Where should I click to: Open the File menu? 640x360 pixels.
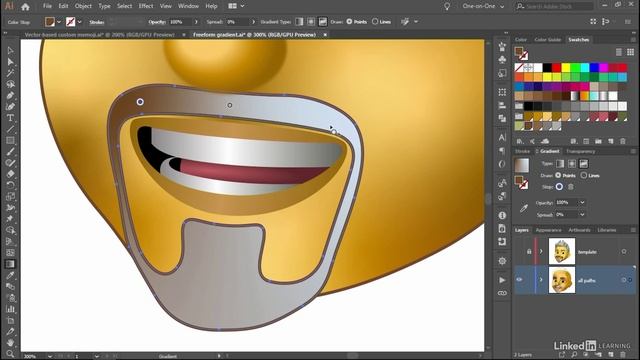(47, 6)
